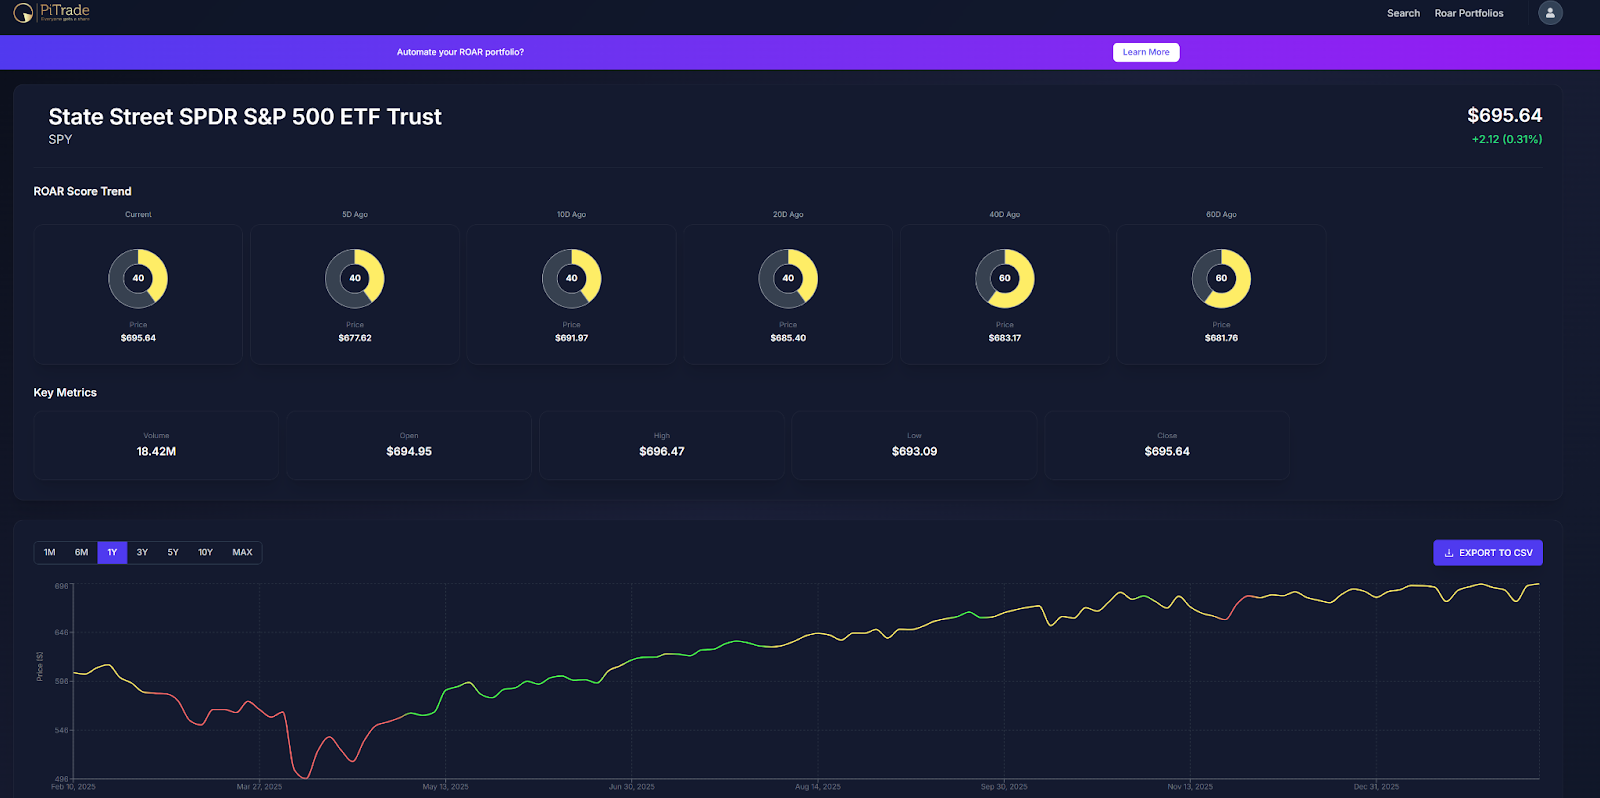The width and height of the screenshot is (1600, 798).
Task: Select the 1Y chart range
Action: 112,552
